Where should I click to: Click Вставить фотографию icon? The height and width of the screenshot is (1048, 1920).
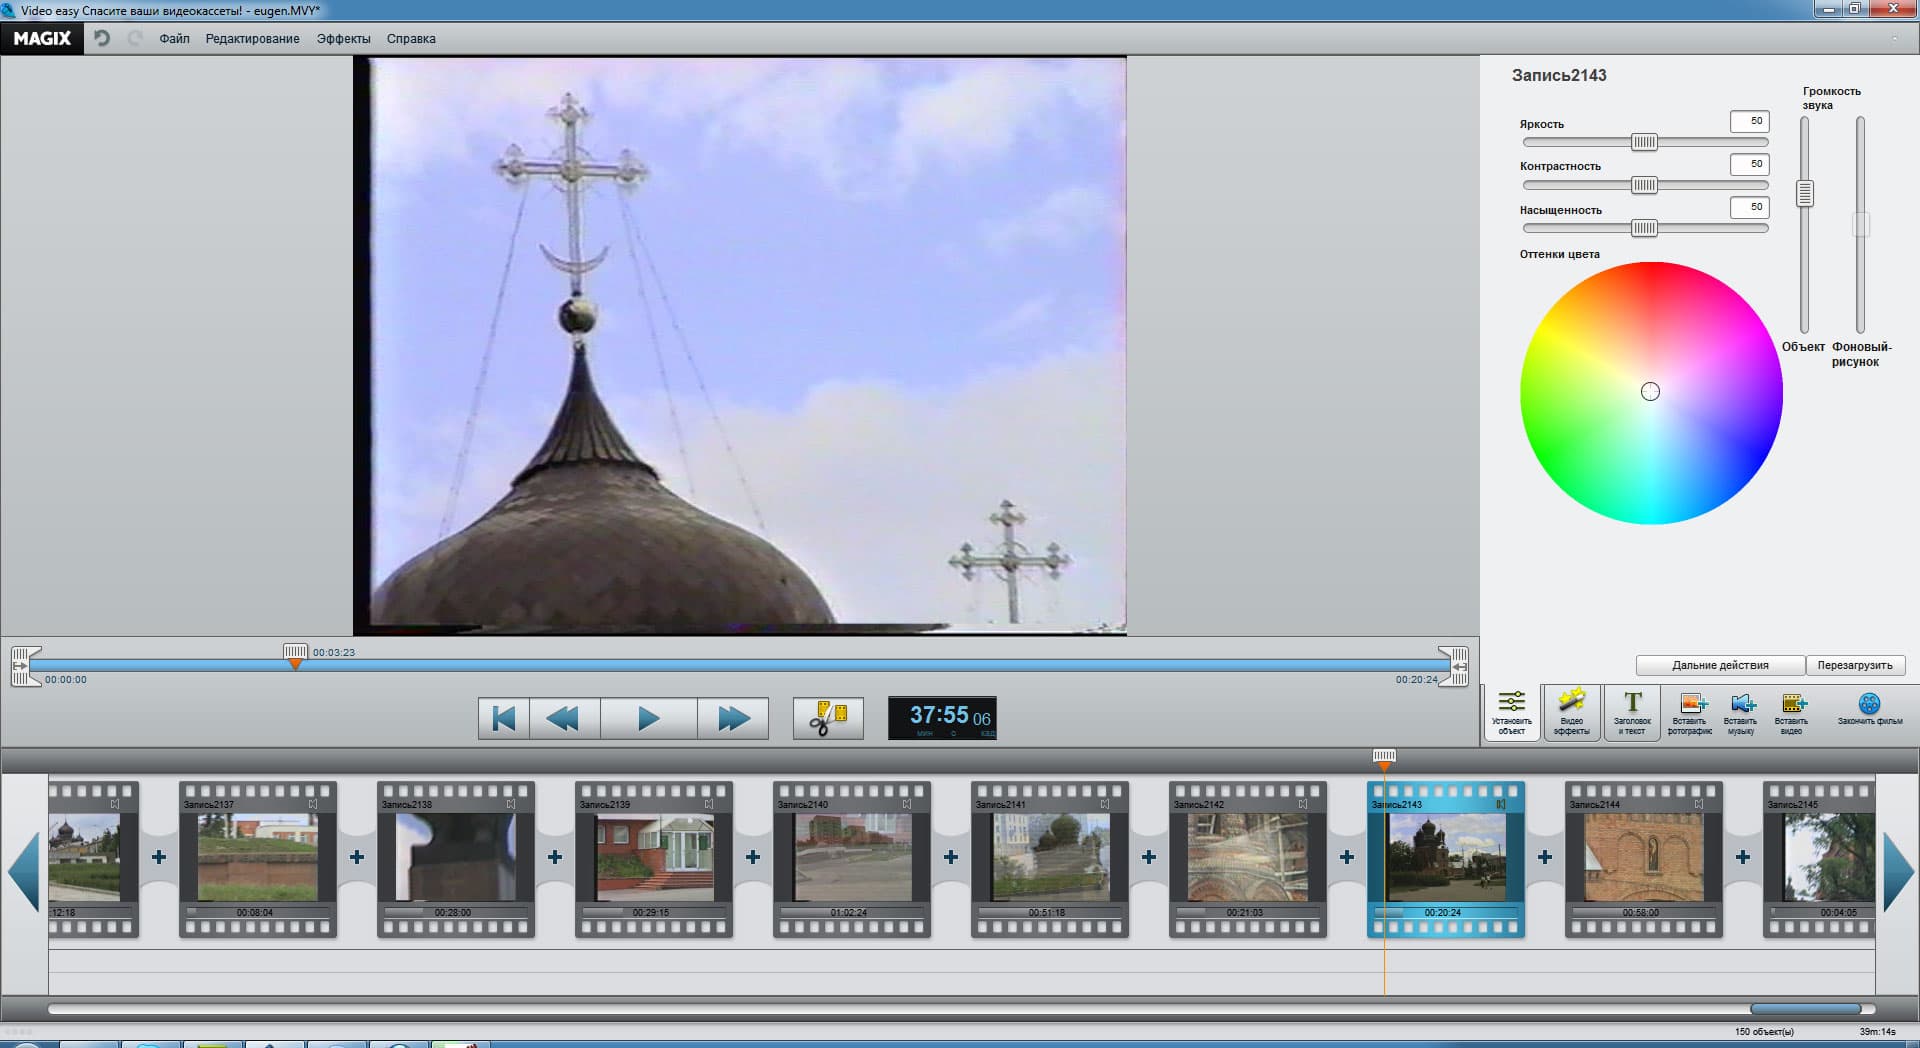(1690, 712)
